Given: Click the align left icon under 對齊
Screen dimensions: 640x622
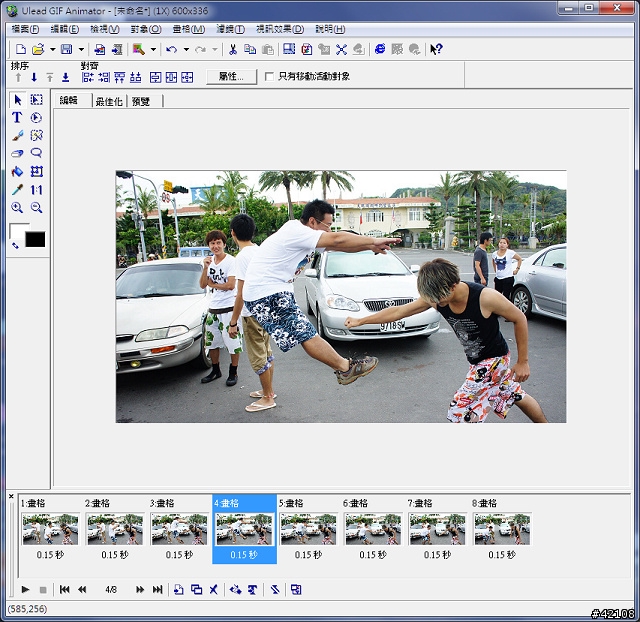Looking at the screenshot, I should click(88, 77).
